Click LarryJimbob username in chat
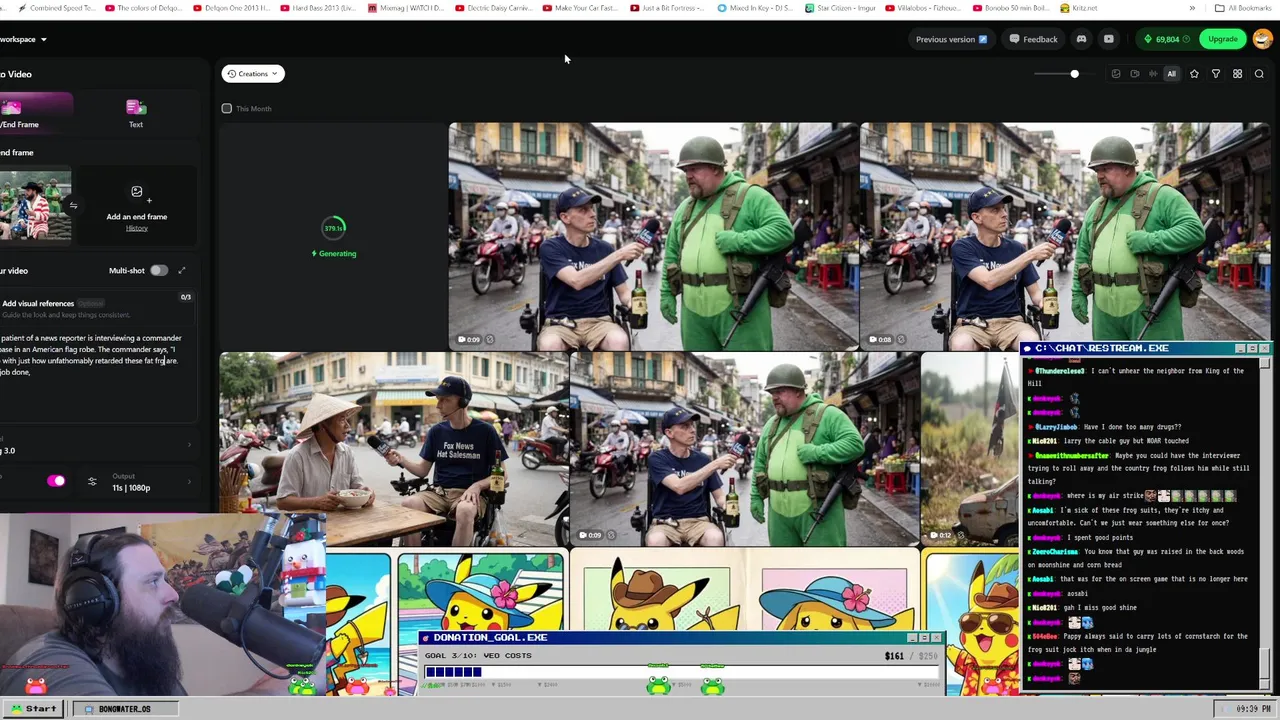 [1059, 427]
